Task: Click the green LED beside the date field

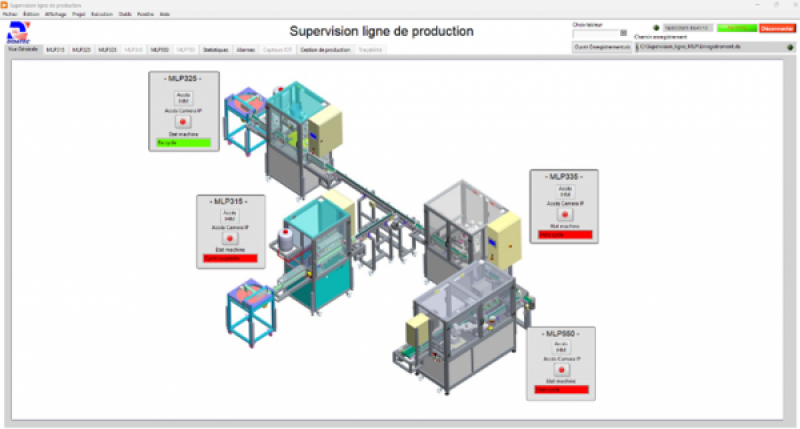Action: (x=656, y=28)
